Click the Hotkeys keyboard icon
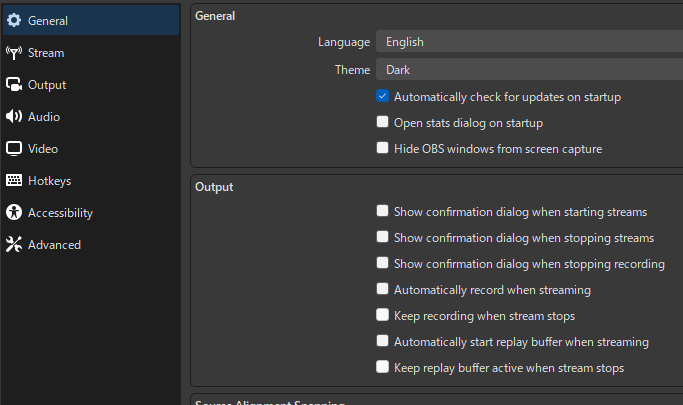This screenshot has height=405, width=683. [14, 181]
